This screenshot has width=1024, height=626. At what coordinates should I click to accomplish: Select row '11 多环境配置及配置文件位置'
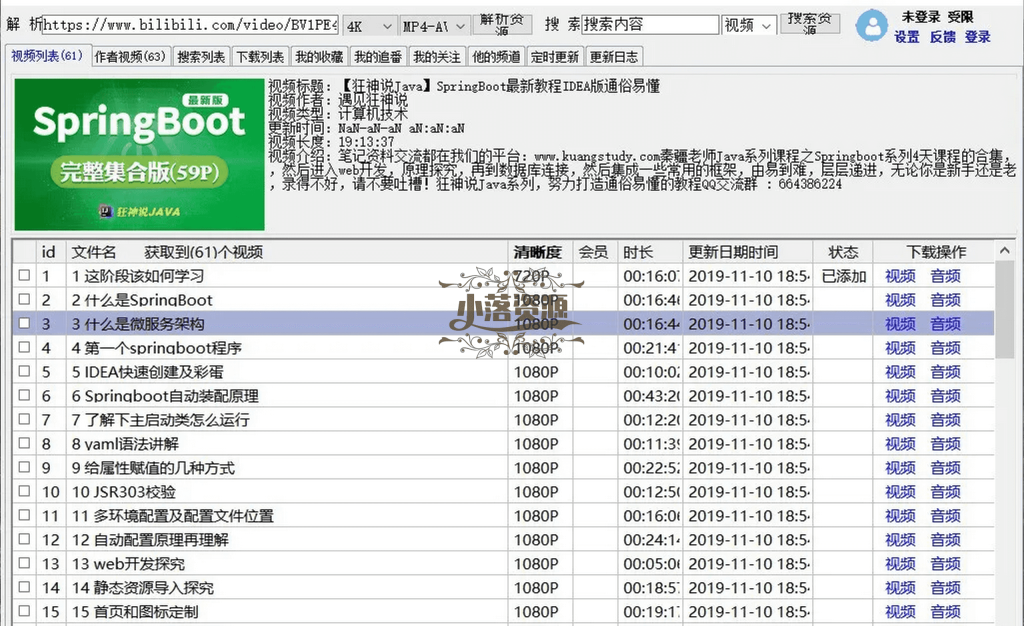[503, 516]
